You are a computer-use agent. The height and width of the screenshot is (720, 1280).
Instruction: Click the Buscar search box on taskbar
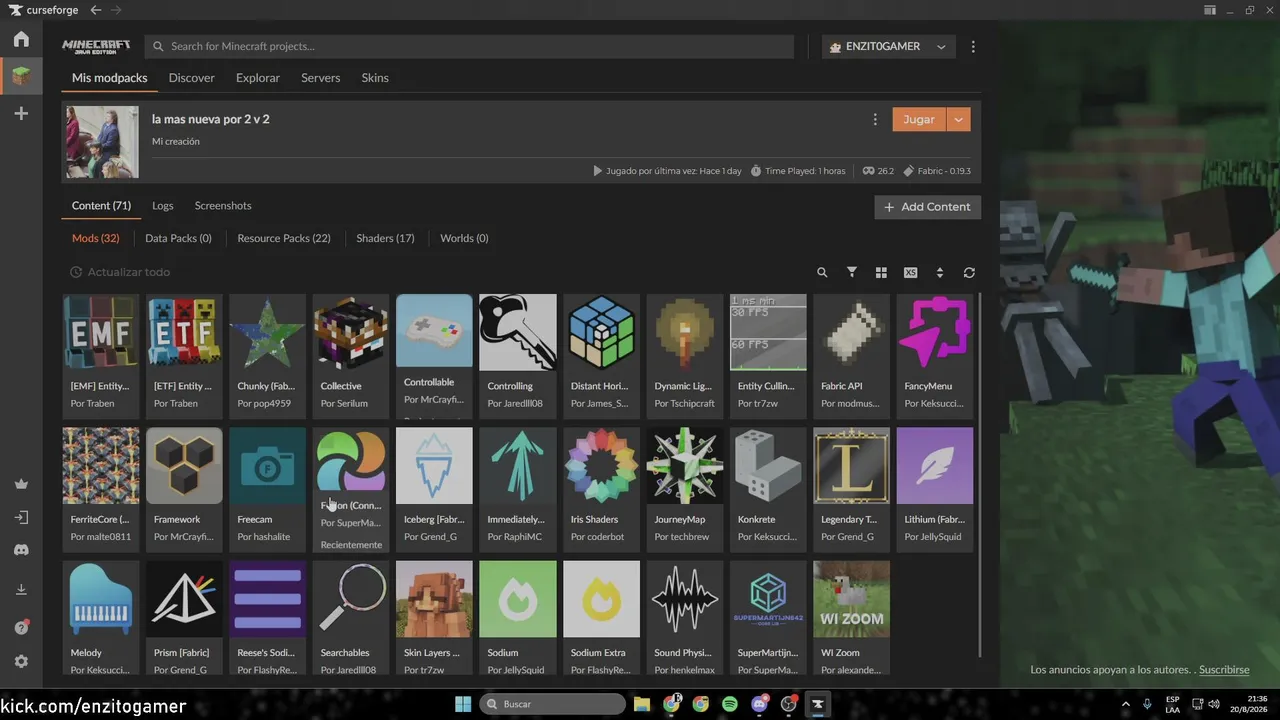pos(553,704)
